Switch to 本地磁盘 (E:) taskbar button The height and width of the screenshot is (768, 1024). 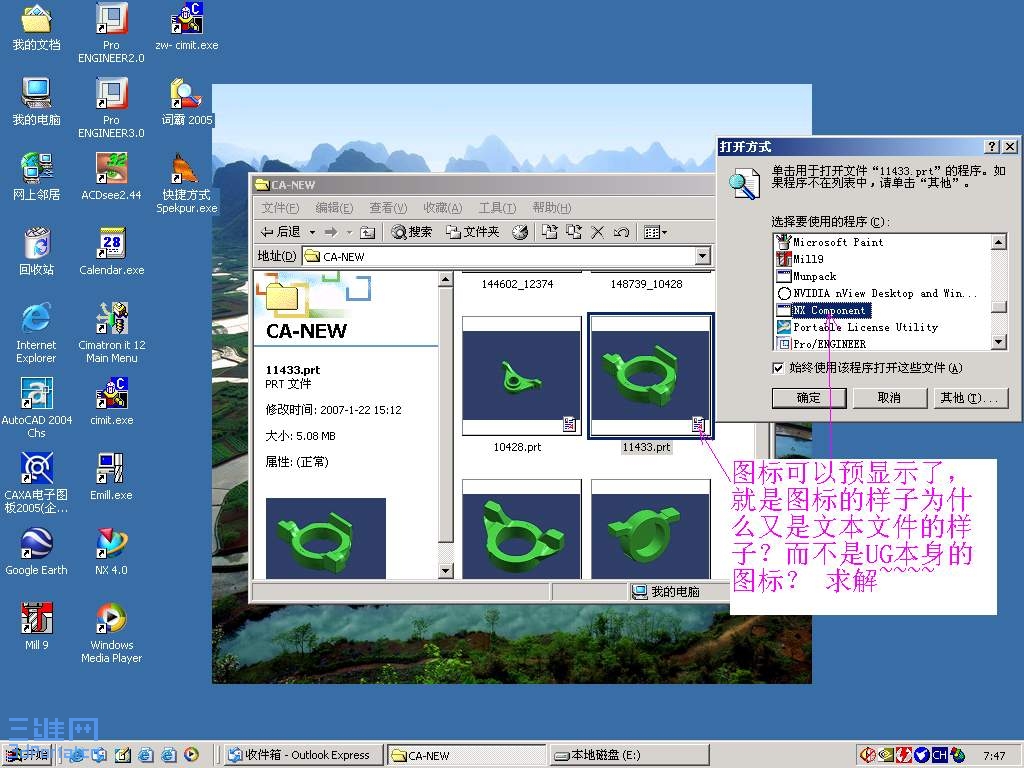click(x=628, y=755)
